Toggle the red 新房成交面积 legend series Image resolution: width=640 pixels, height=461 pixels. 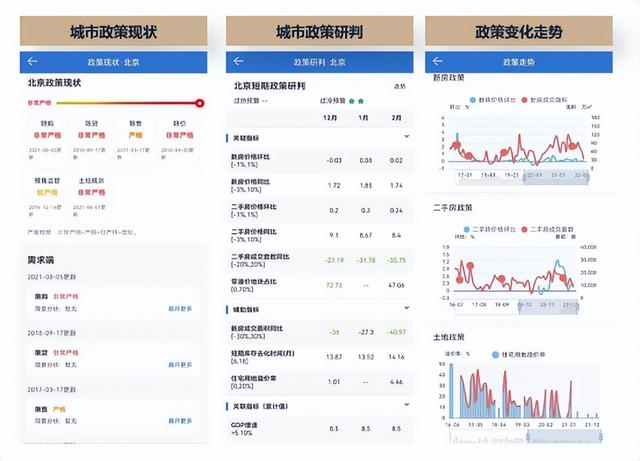[x=544, y=100]
